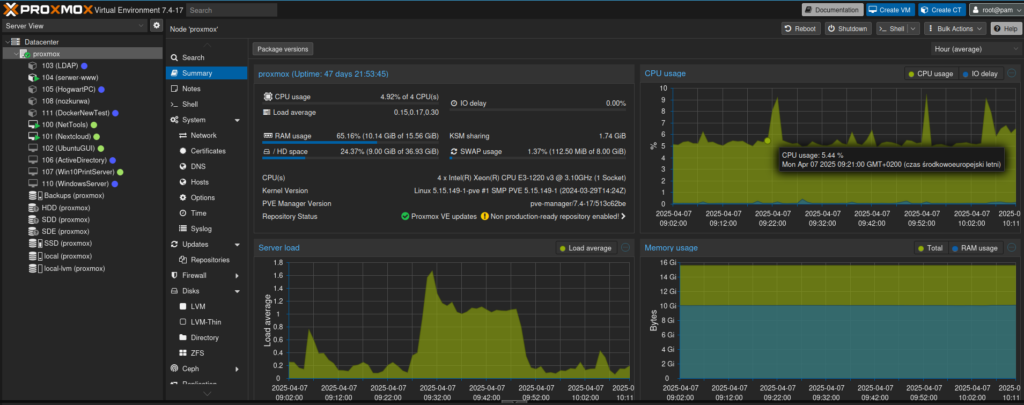Screen dimensions: 1024x405
Task: Click the Notes icon in node menu
Action: coord(174,89)
